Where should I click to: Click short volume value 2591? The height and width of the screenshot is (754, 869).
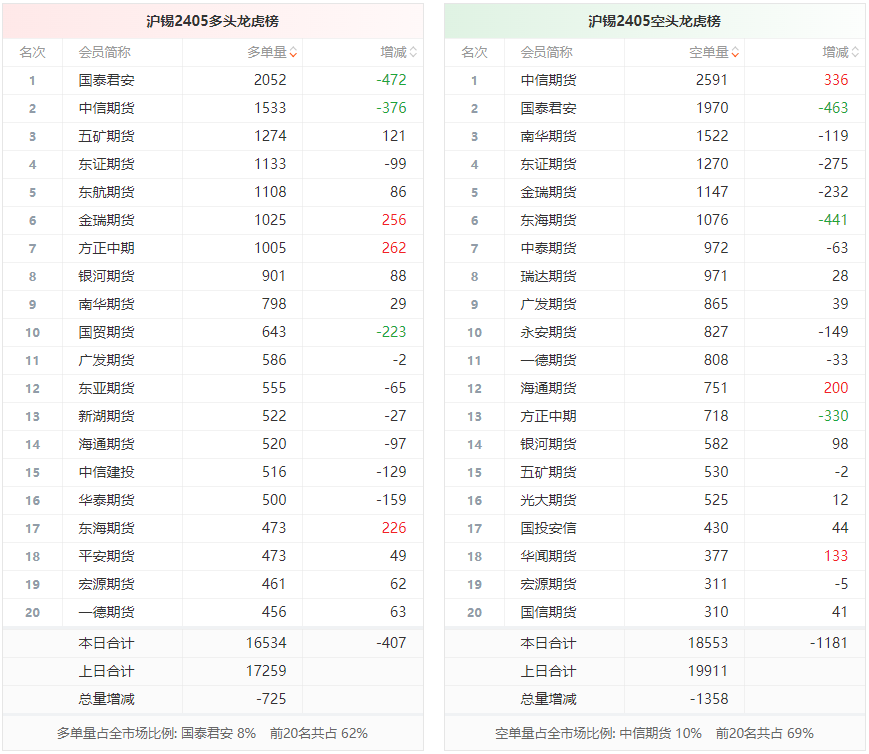click(712, 80)
